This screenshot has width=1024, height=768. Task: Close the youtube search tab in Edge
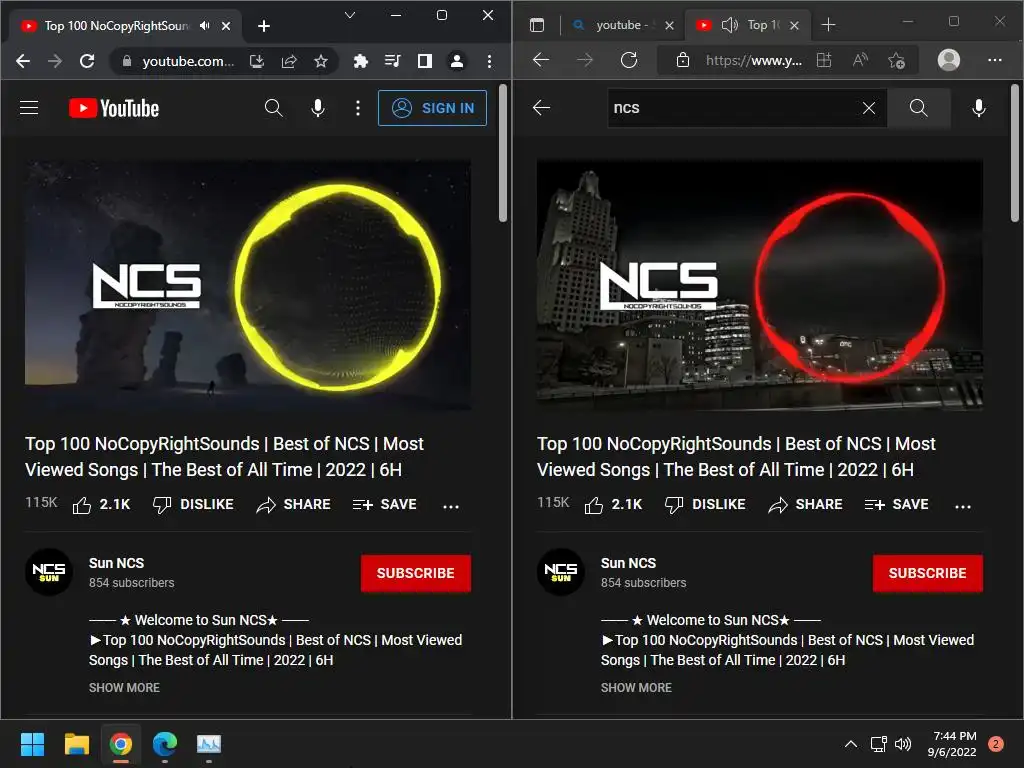point(669,25)
